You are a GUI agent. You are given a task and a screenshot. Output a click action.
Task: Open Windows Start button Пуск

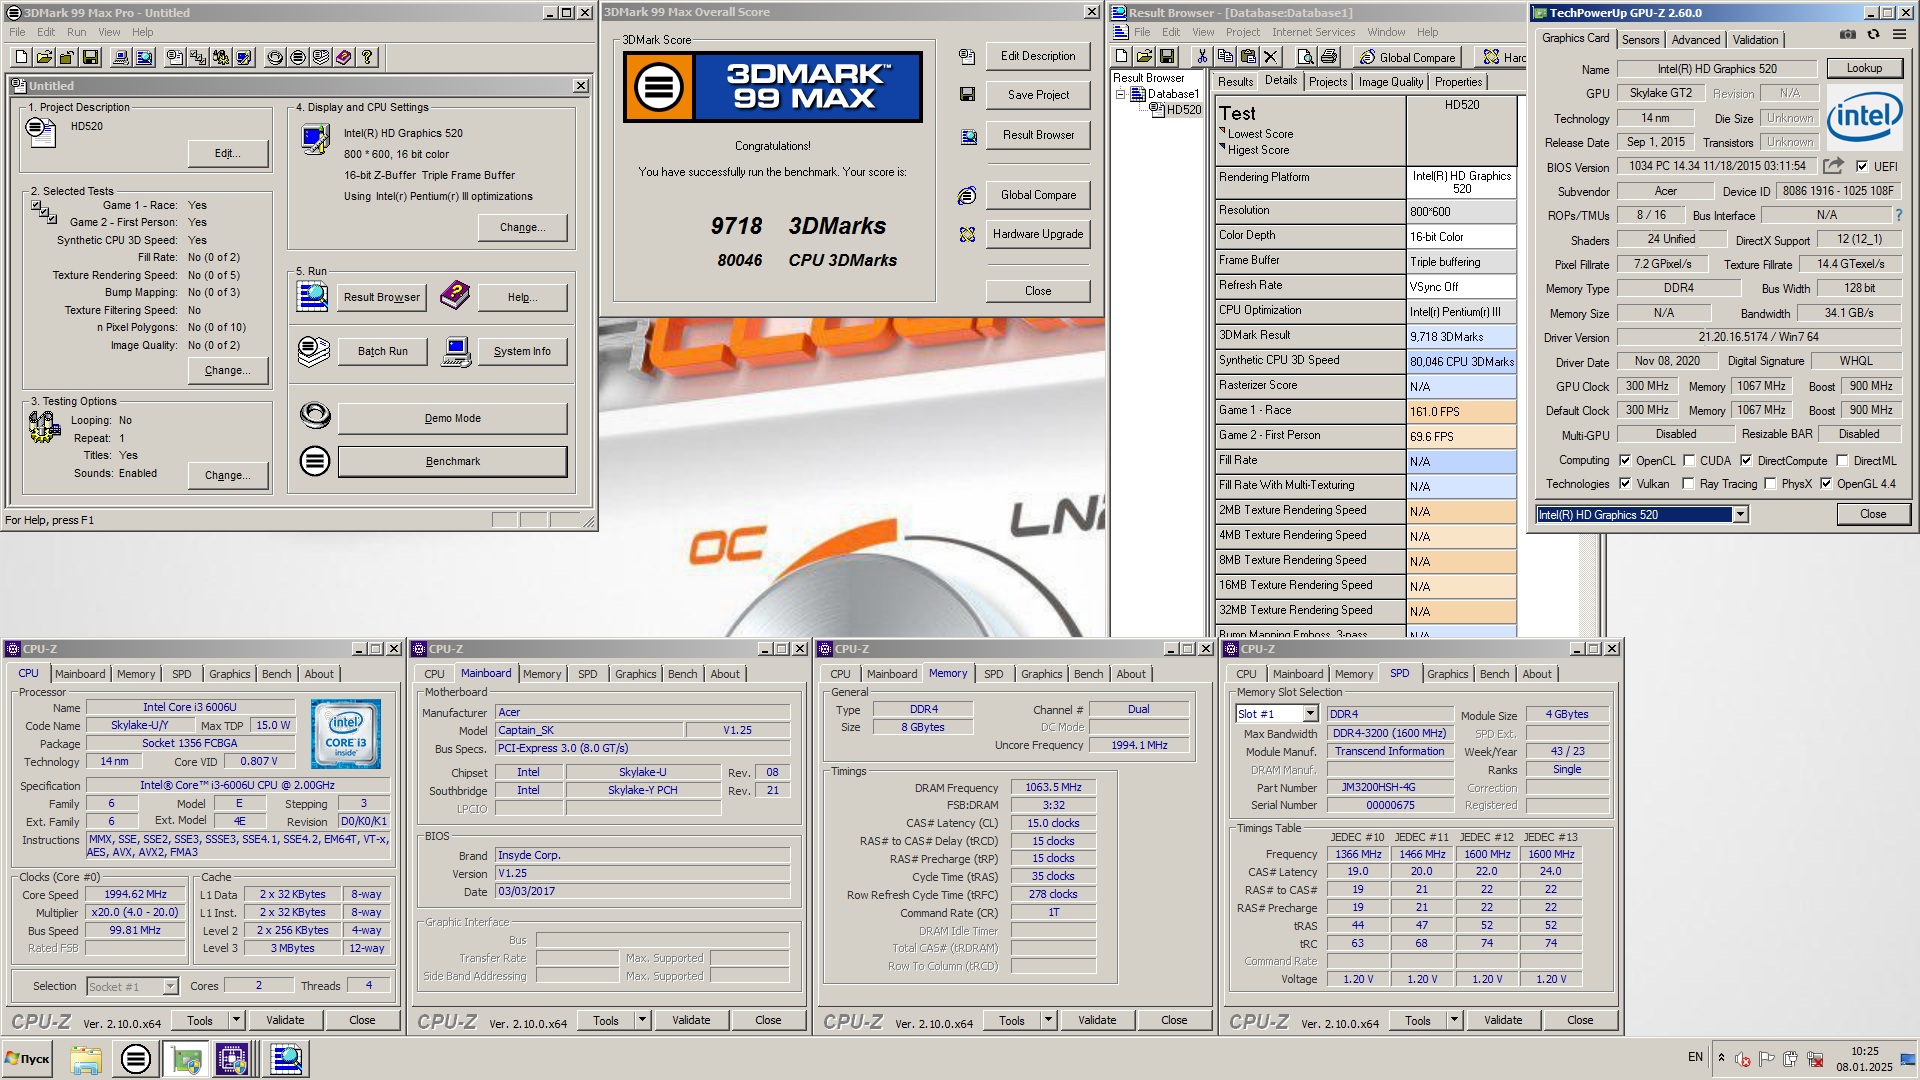pyautogui.click(x=27, y=1059)
